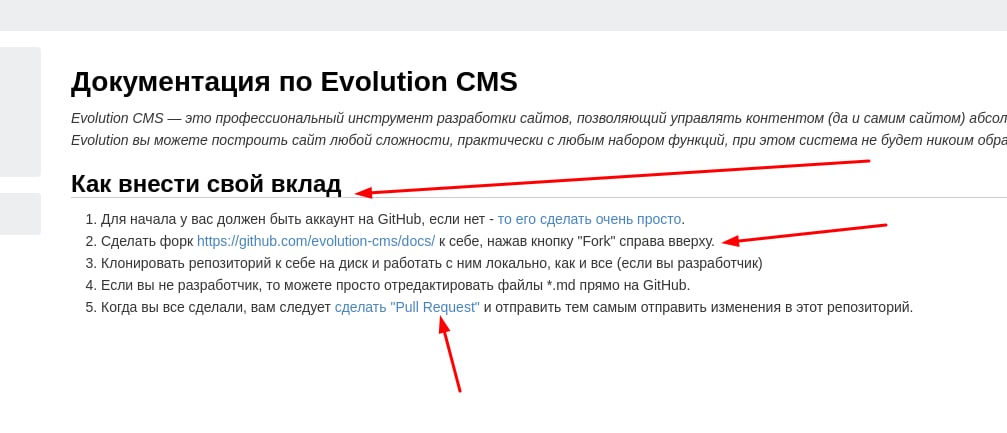Viewport: 1007px width, 433px height.
Task: Click the red arrow below the Pull Request link
Action: 452,357
